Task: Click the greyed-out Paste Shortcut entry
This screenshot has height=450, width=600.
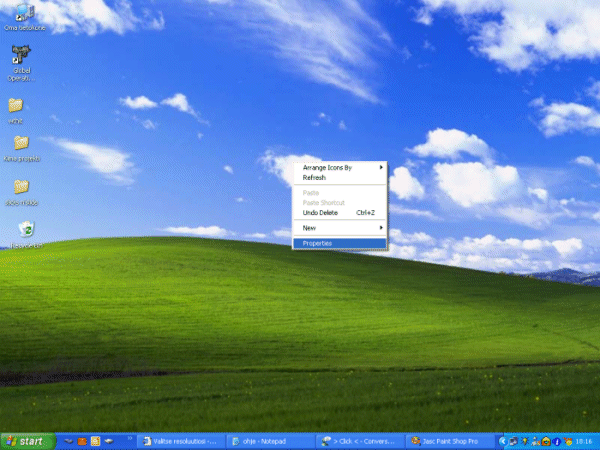Action: point(340,203)
